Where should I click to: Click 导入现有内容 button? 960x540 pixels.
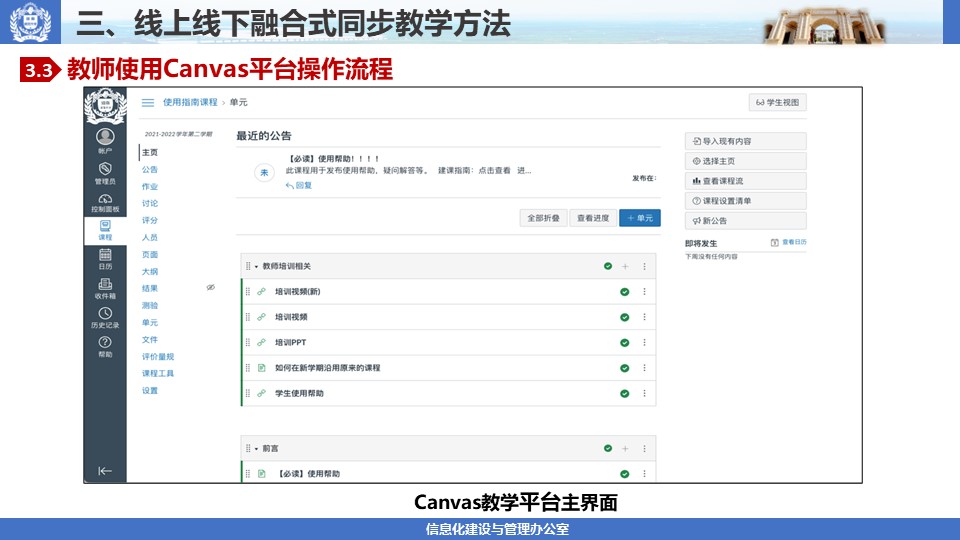point(745,141)
